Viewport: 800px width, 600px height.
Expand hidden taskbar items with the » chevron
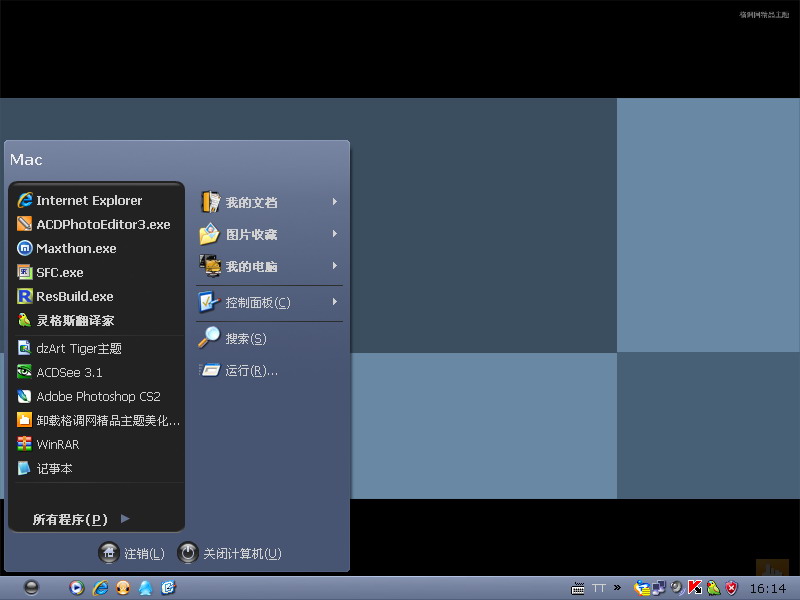click(617, 588)
